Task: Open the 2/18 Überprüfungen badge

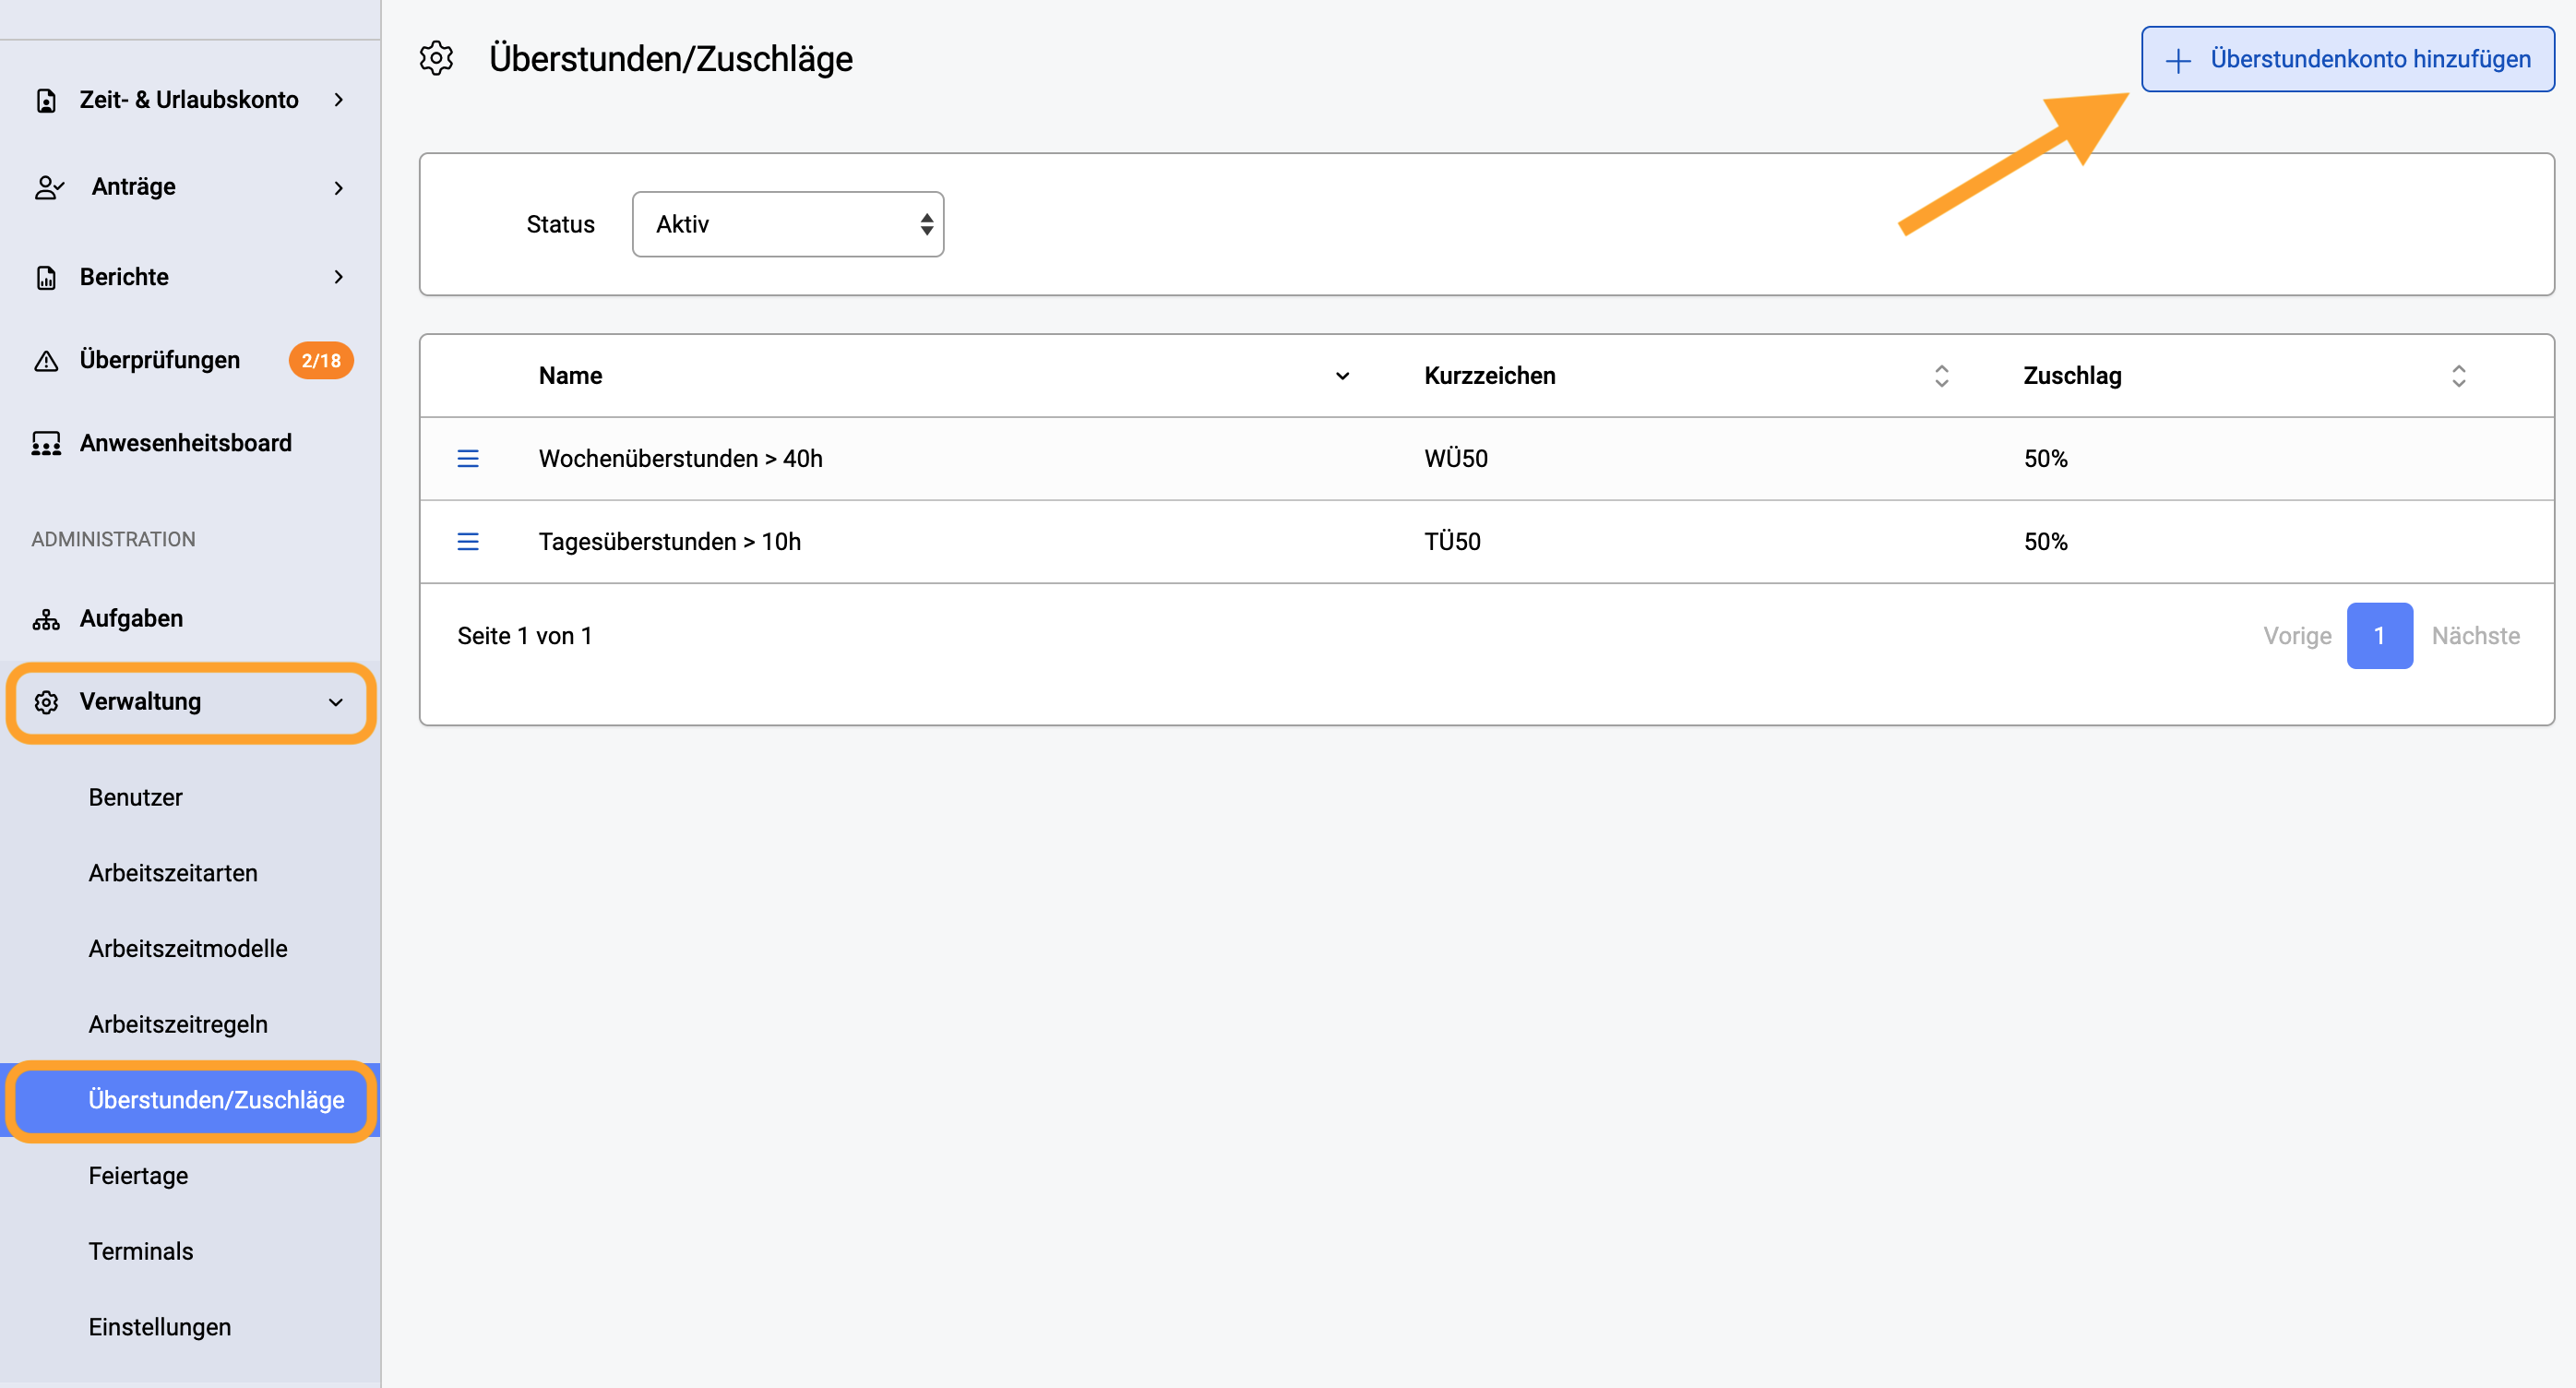Action: pyautogui.click(x=321, y=360)
